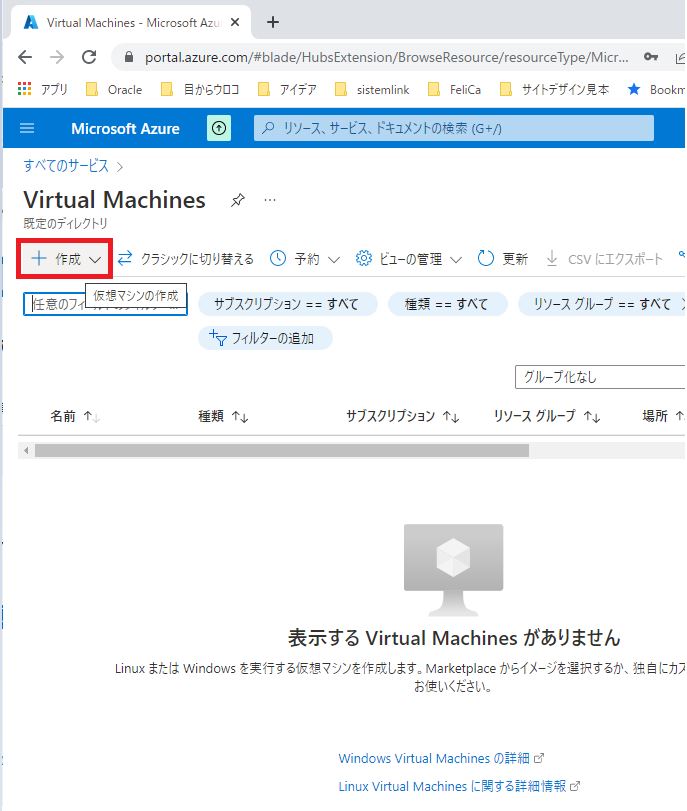This screenshot has height=811, width=687.
Task: Click the table horizontal scrollbar thumb
Action: coord(282,450)
